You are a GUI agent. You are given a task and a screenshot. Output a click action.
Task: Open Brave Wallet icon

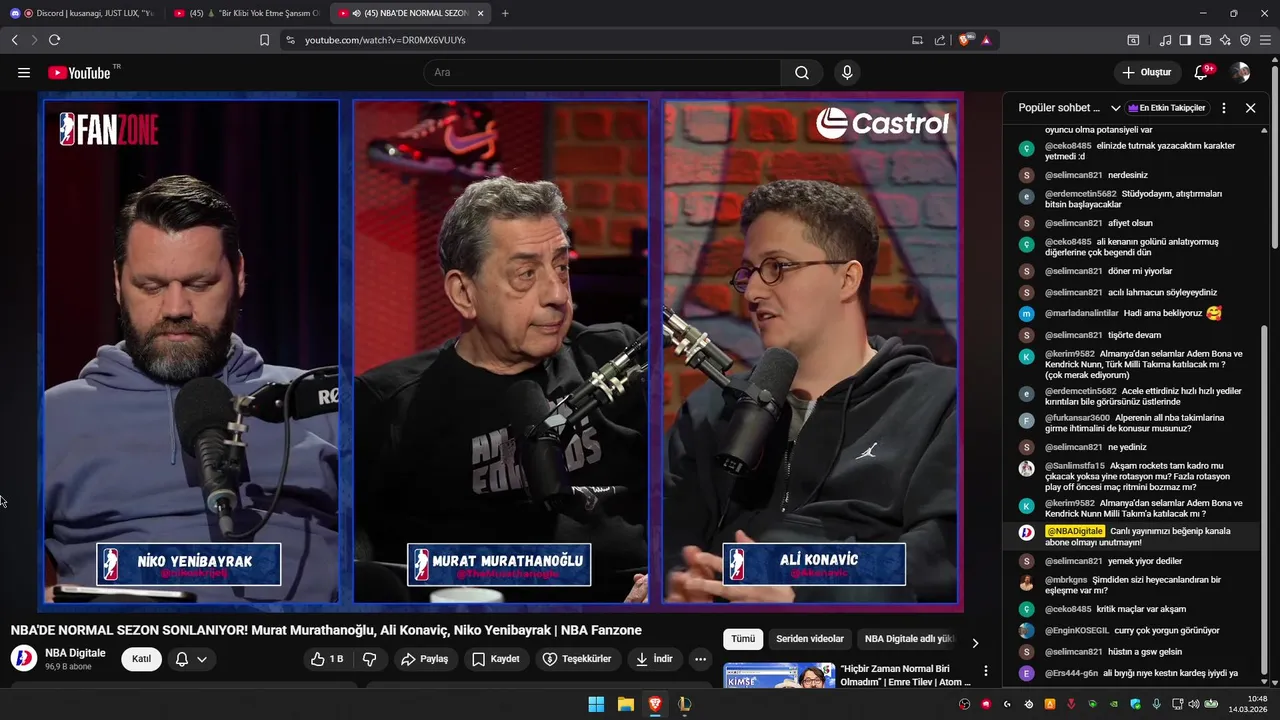coord(1205,40)
